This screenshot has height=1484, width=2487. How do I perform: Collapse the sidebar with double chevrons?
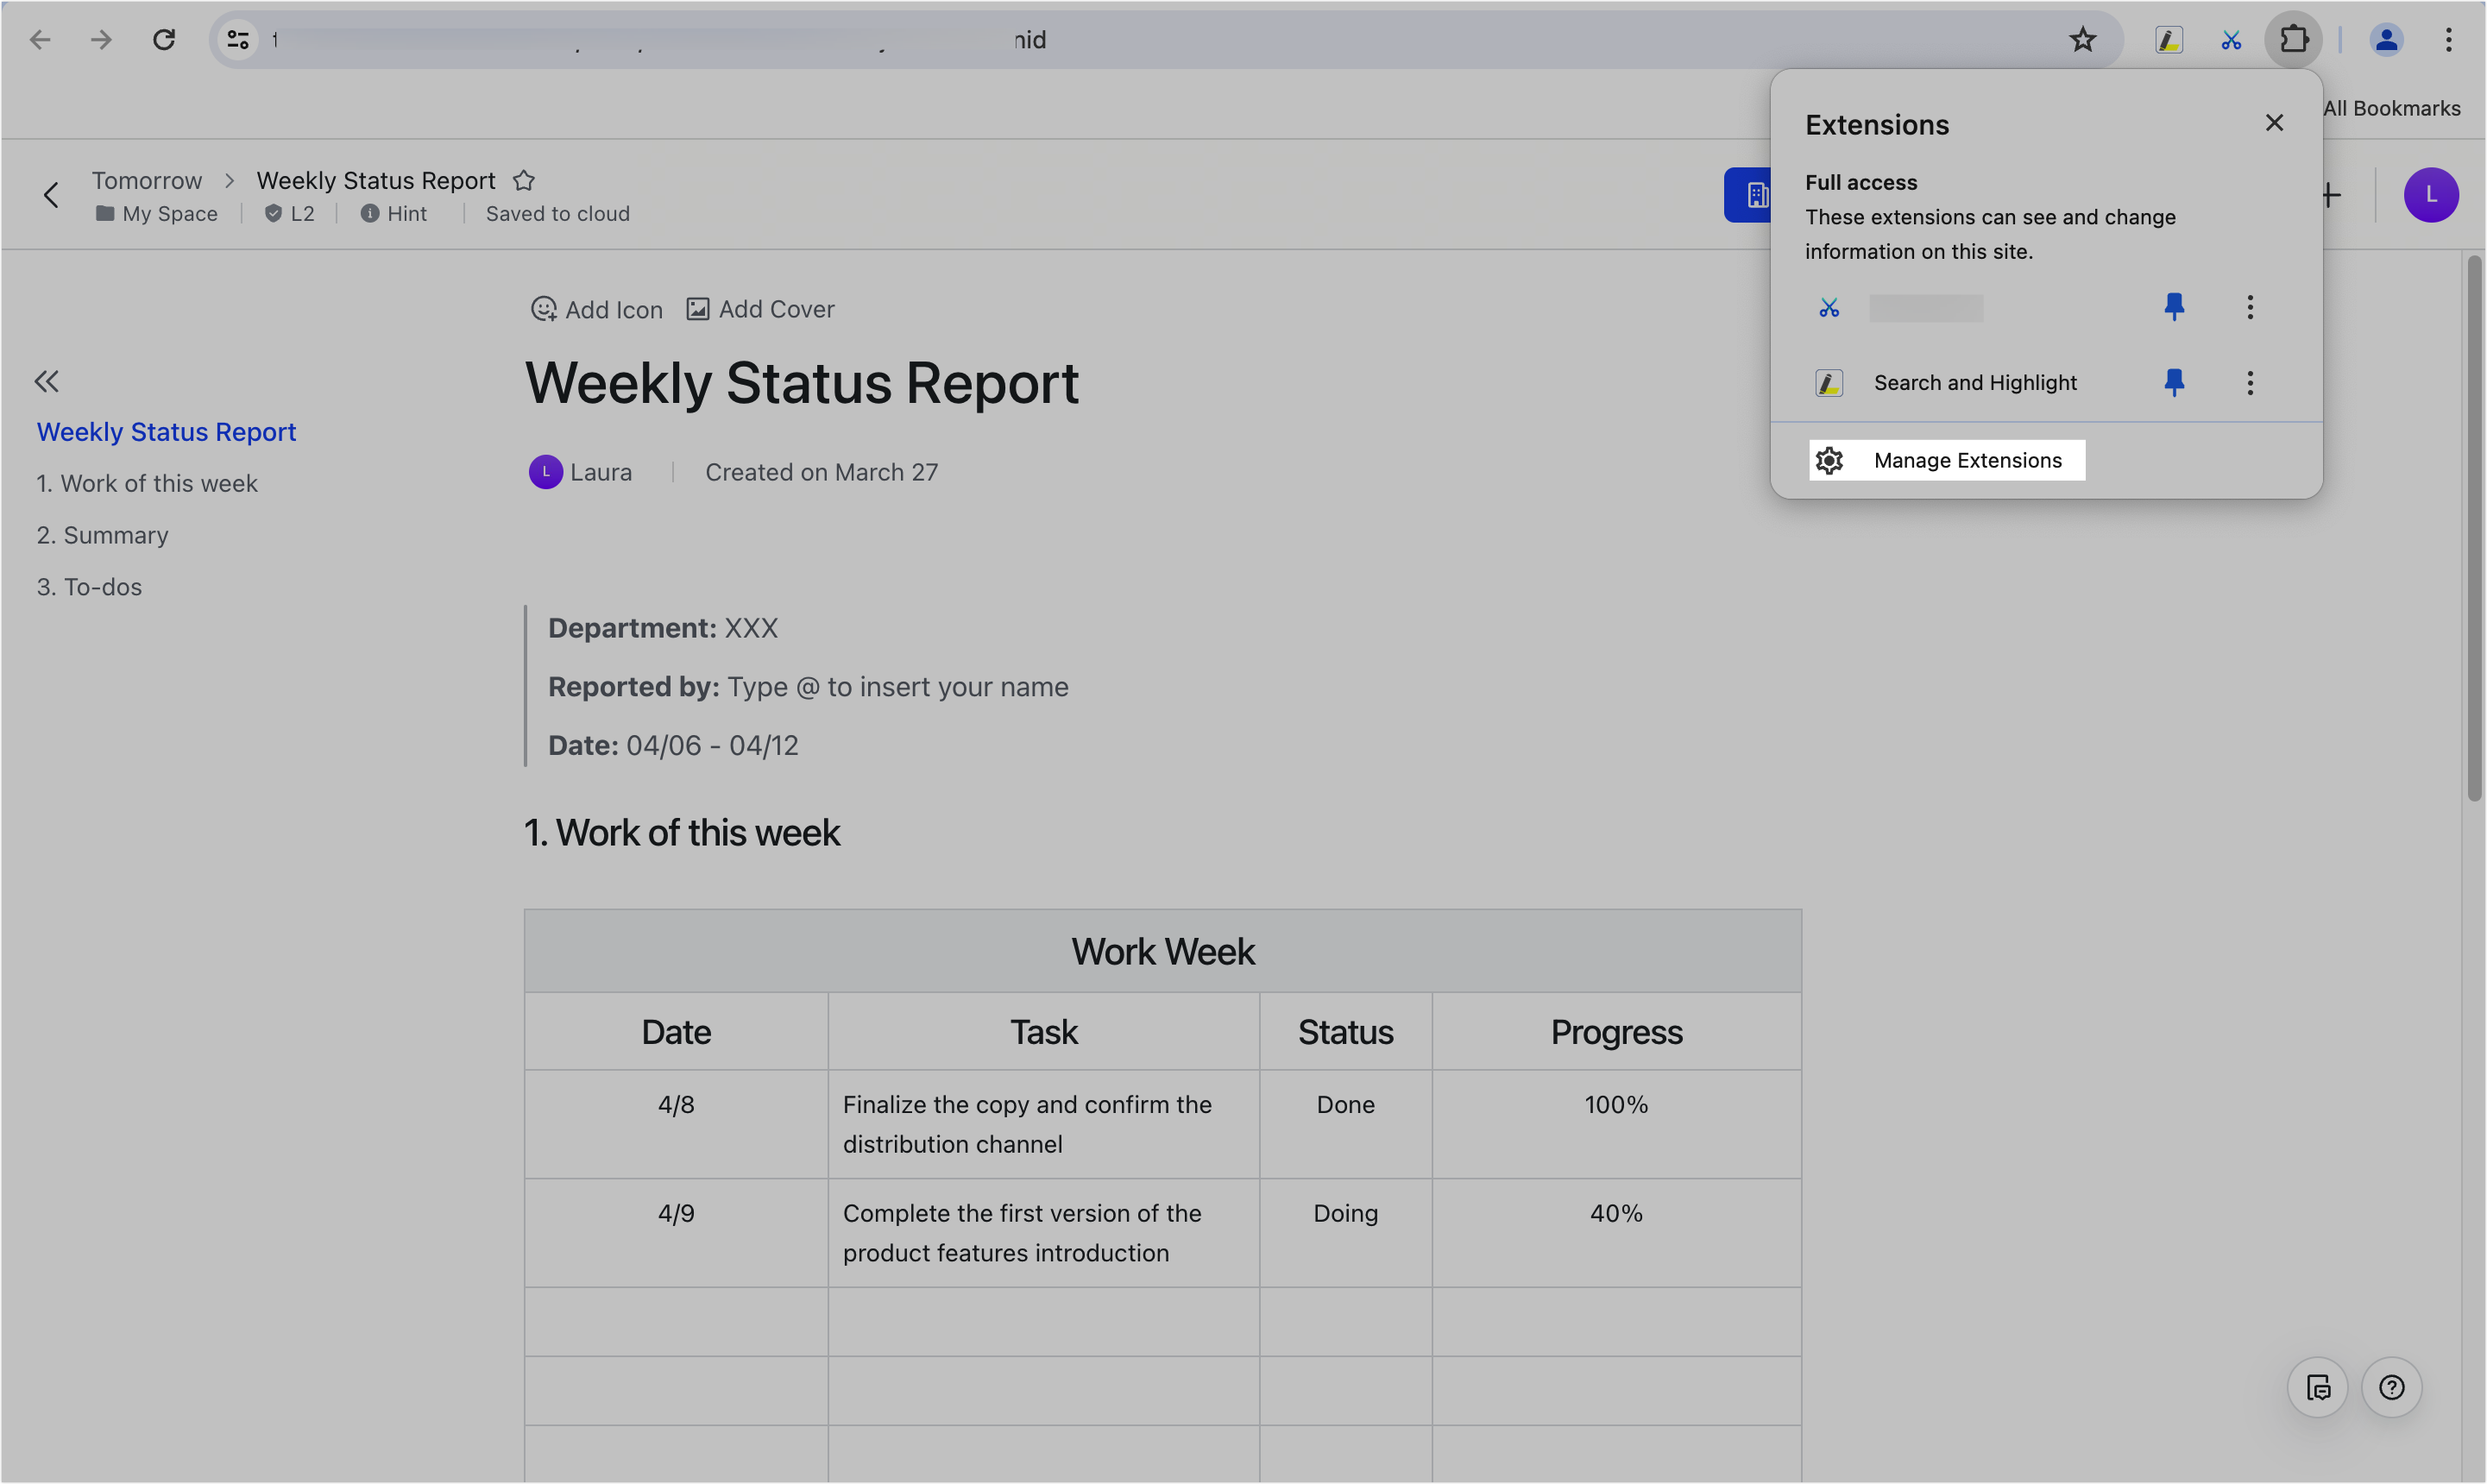click(47, 381)
